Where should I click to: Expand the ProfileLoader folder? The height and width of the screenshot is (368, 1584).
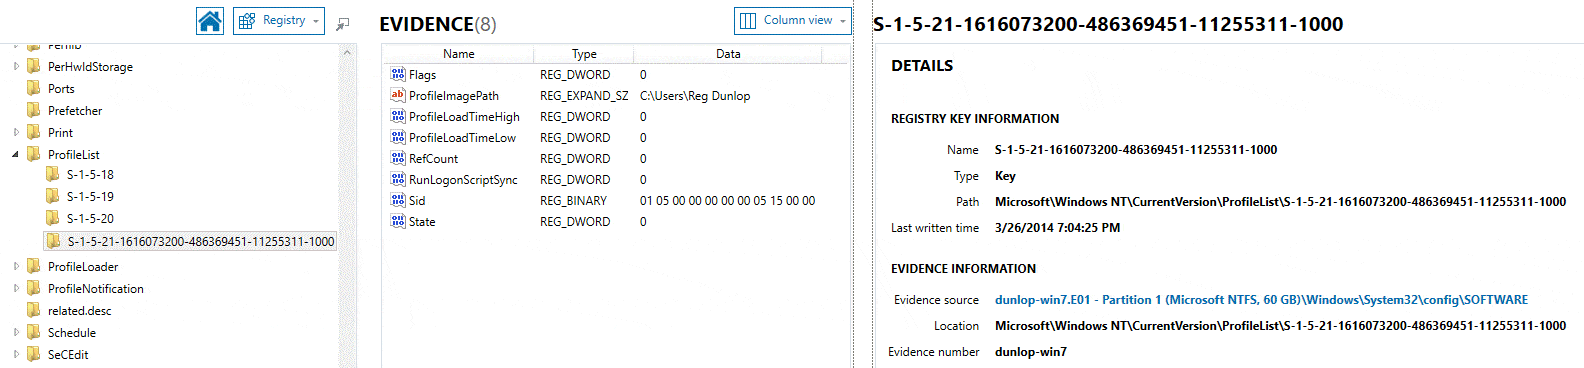[x=16, y=267]
